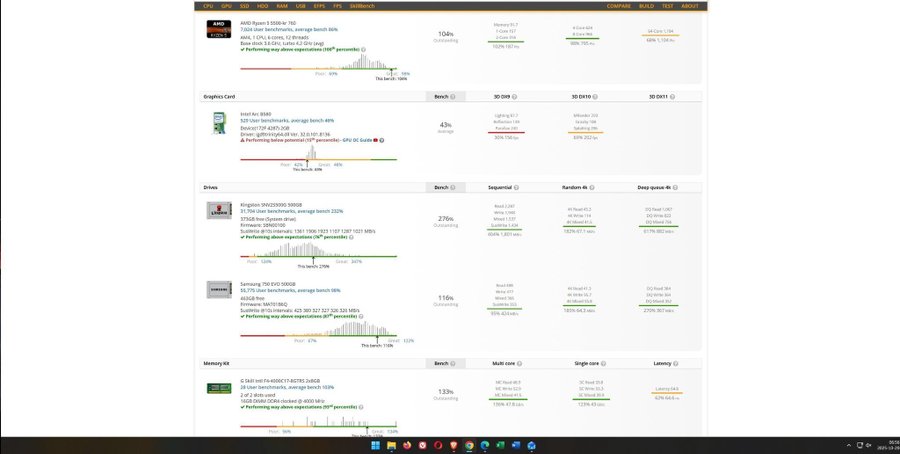Open the Windows Start menu
The height and width of the screenshot is (454, 900).
[375, 445]
